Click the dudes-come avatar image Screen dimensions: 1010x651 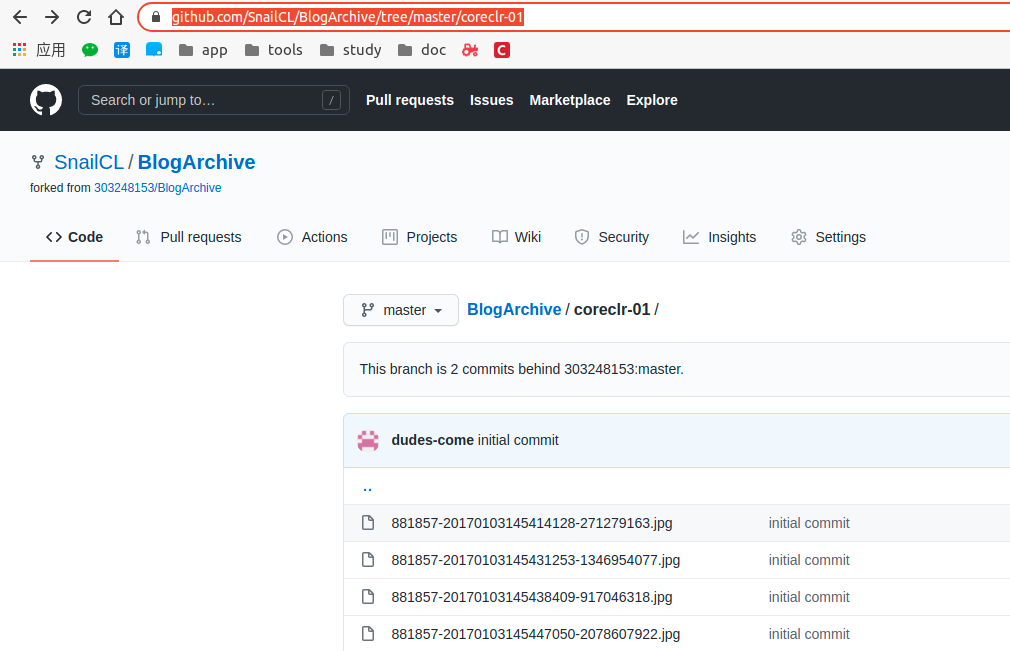[368, 440]
